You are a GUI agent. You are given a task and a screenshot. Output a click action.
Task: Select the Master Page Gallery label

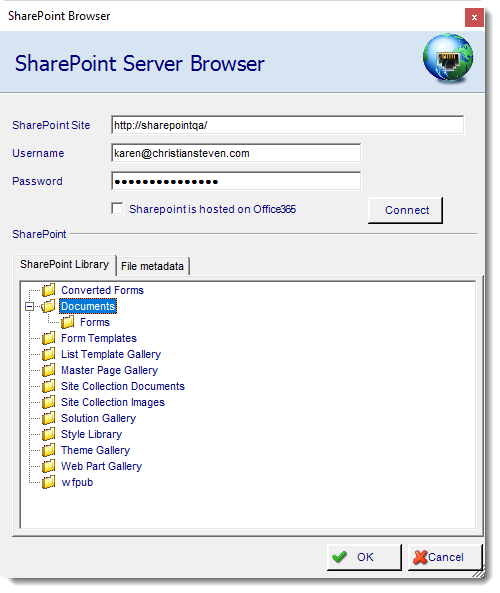coord(110,370)
